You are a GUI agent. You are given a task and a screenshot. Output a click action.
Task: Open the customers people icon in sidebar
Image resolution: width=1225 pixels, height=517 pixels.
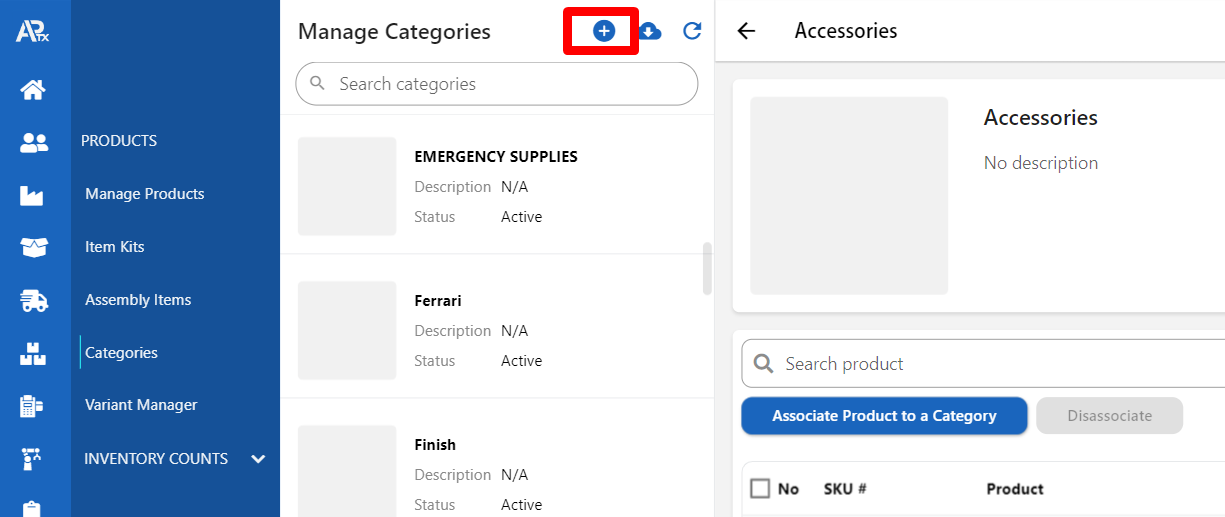click(33, 143)
